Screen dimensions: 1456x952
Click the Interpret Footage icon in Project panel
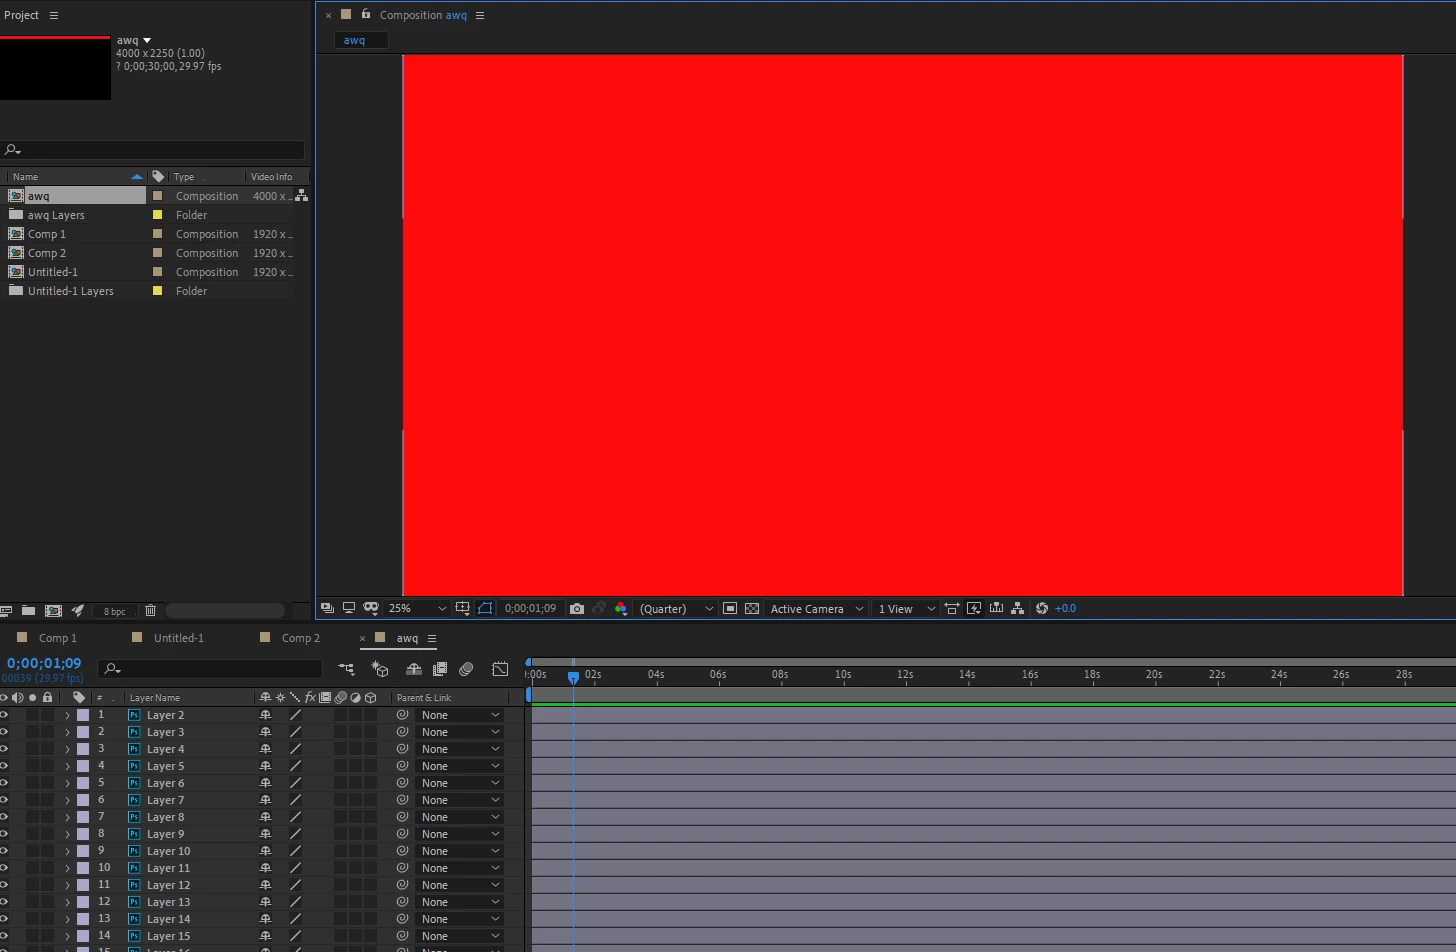(6, 610)
